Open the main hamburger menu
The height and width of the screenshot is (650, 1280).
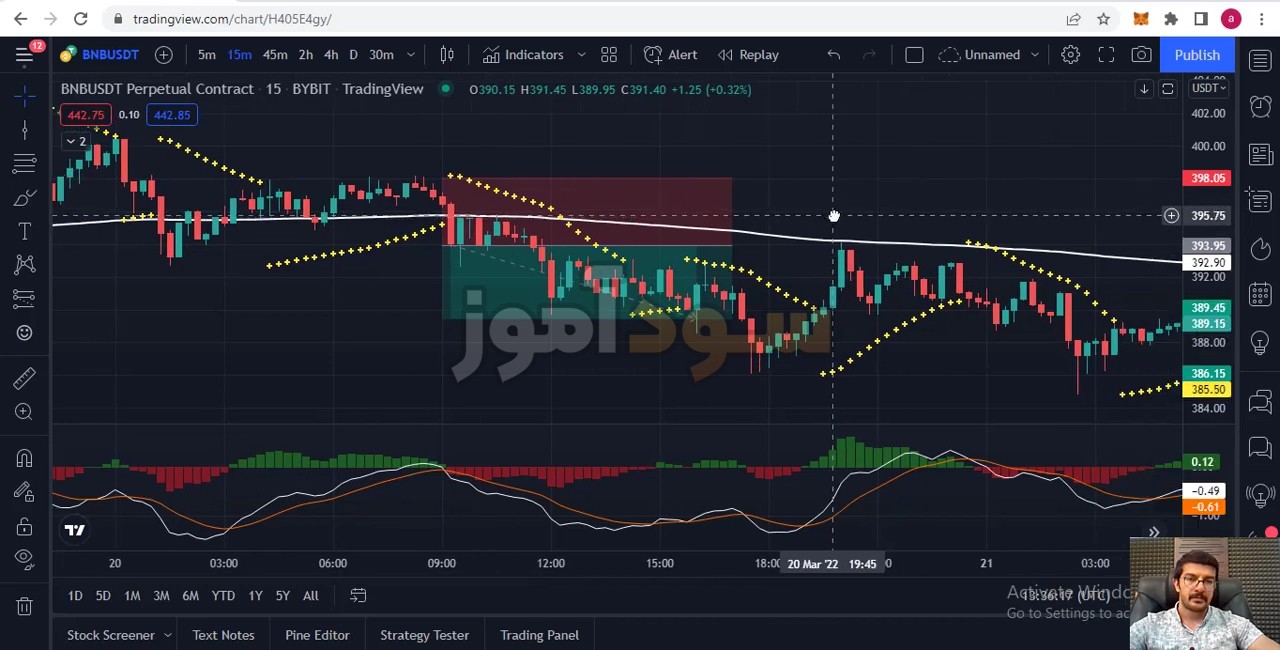24,55
